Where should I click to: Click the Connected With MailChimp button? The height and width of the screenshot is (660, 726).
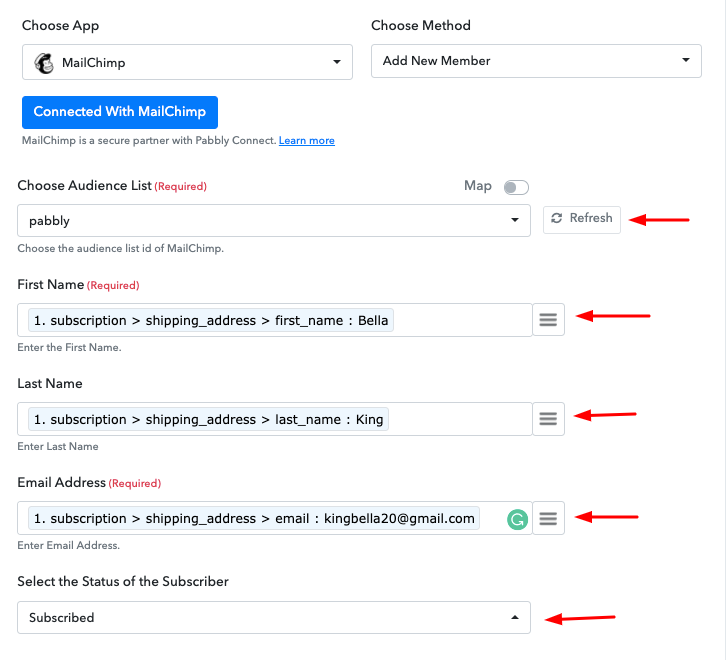point(120,112)
